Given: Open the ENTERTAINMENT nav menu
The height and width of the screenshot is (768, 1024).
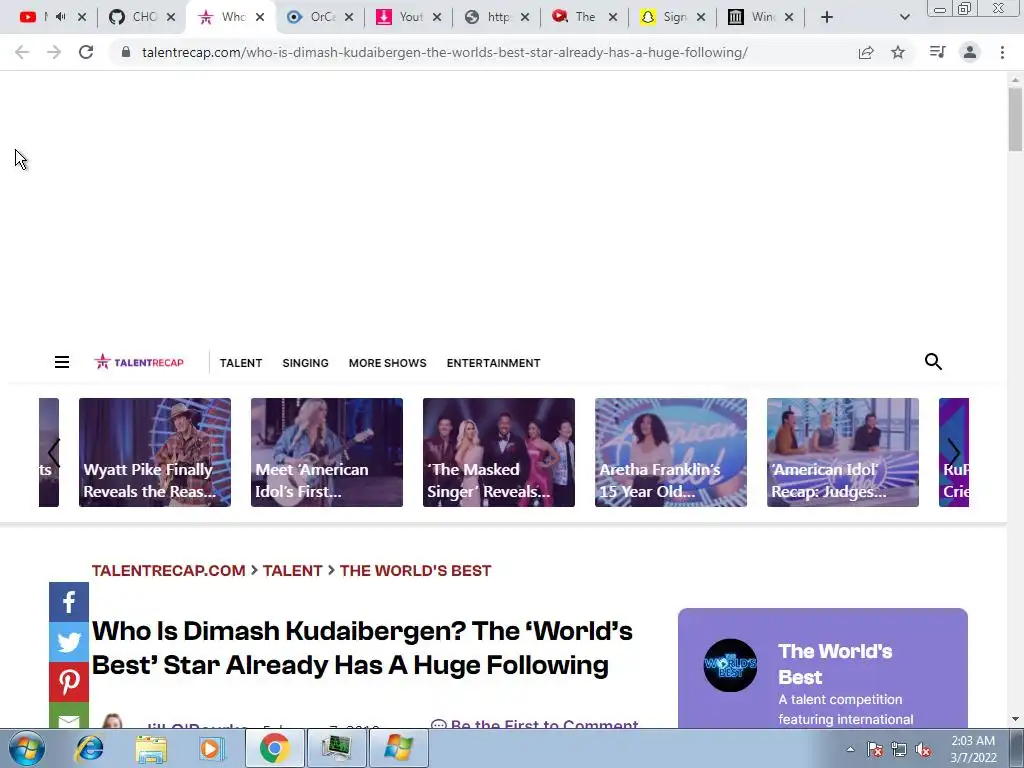Looking at the screenshot, I should tap(493, 363).
